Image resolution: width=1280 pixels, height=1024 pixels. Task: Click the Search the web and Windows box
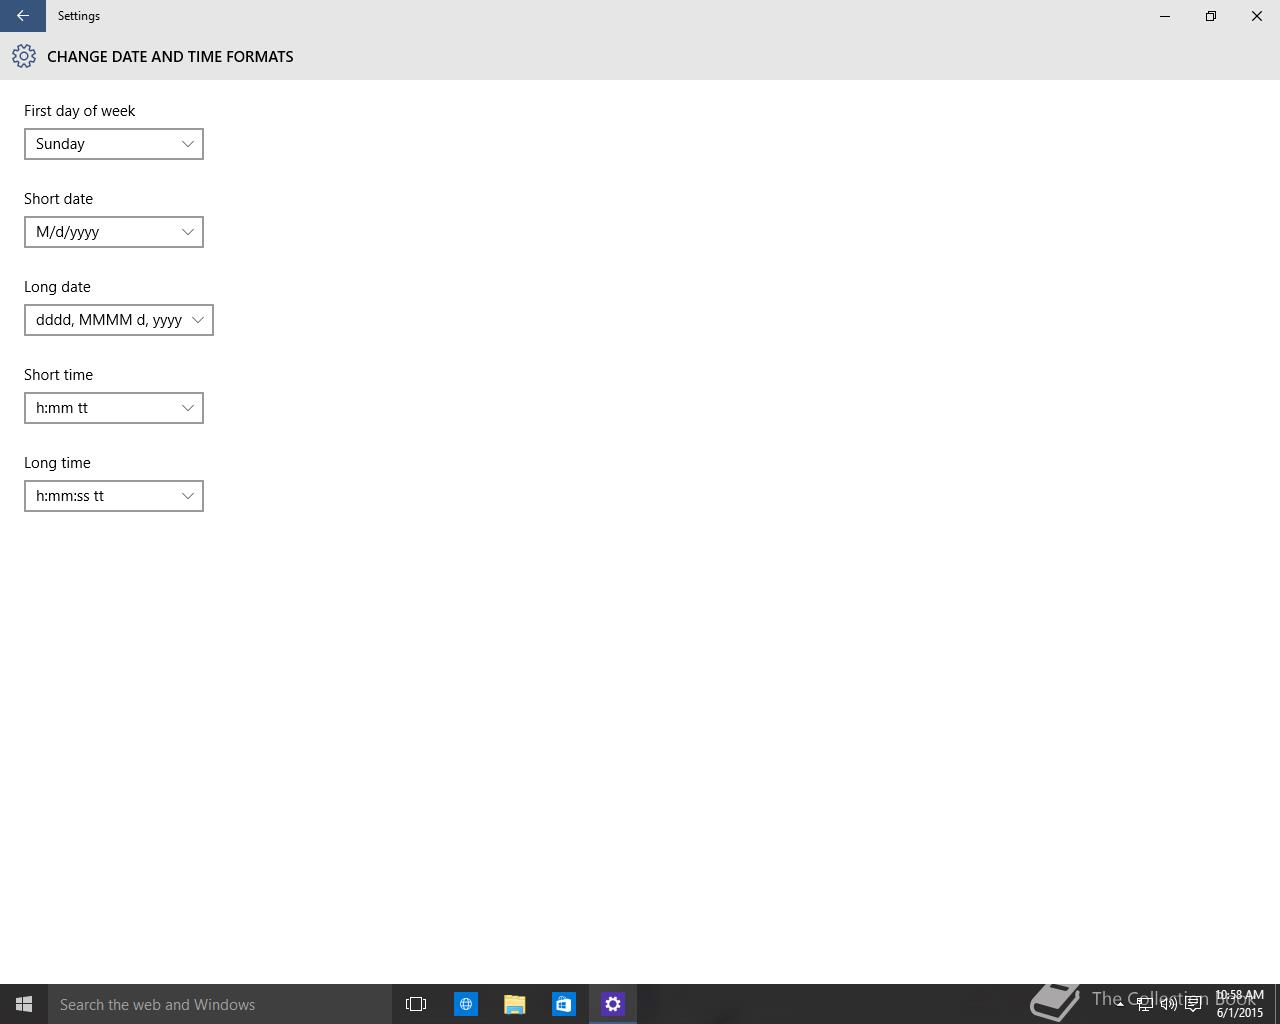[x=220, y=1004]
